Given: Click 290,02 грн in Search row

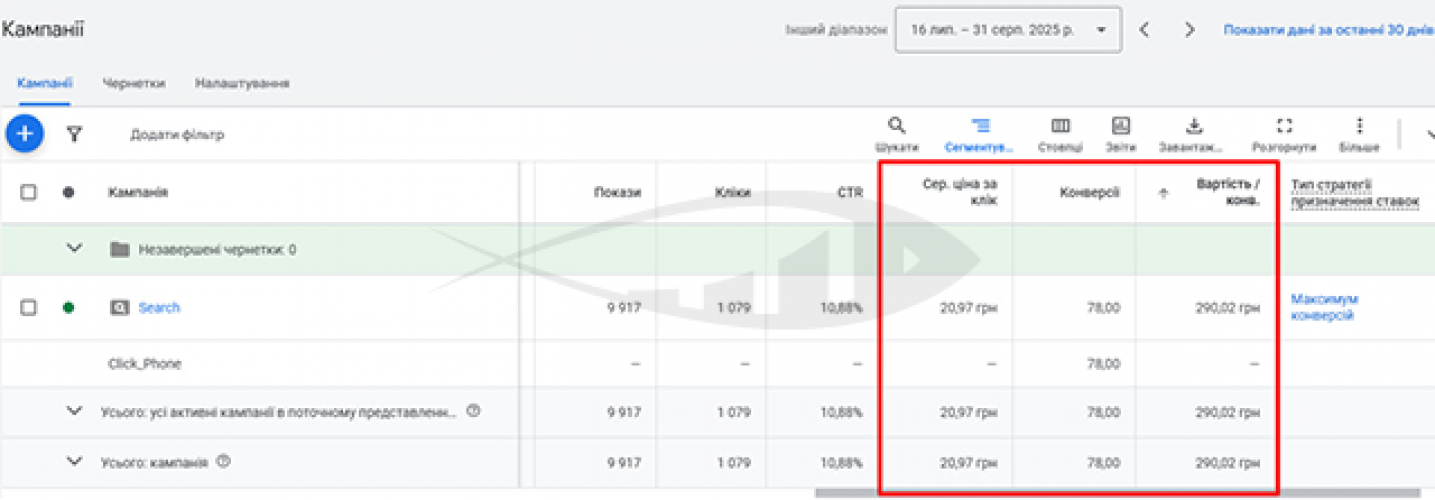Looking at the screenshot, I should click(x=1228, y=308).
